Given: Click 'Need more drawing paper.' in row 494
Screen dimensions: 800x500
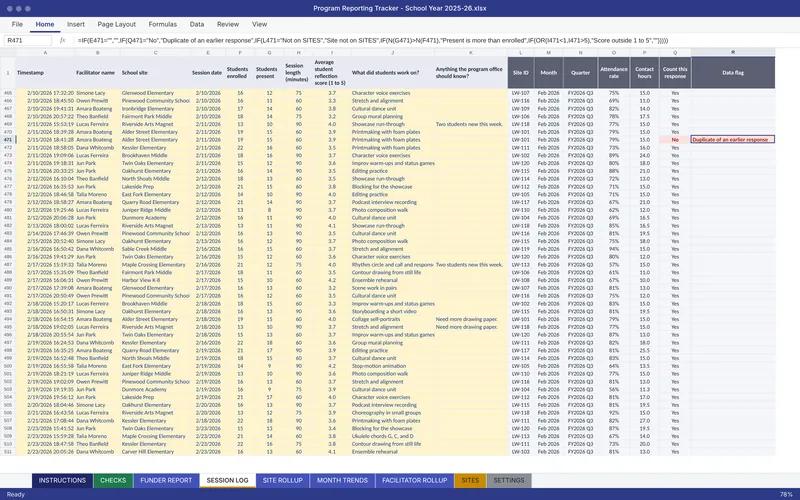Looking at the screenshot, I should [471, 319].
